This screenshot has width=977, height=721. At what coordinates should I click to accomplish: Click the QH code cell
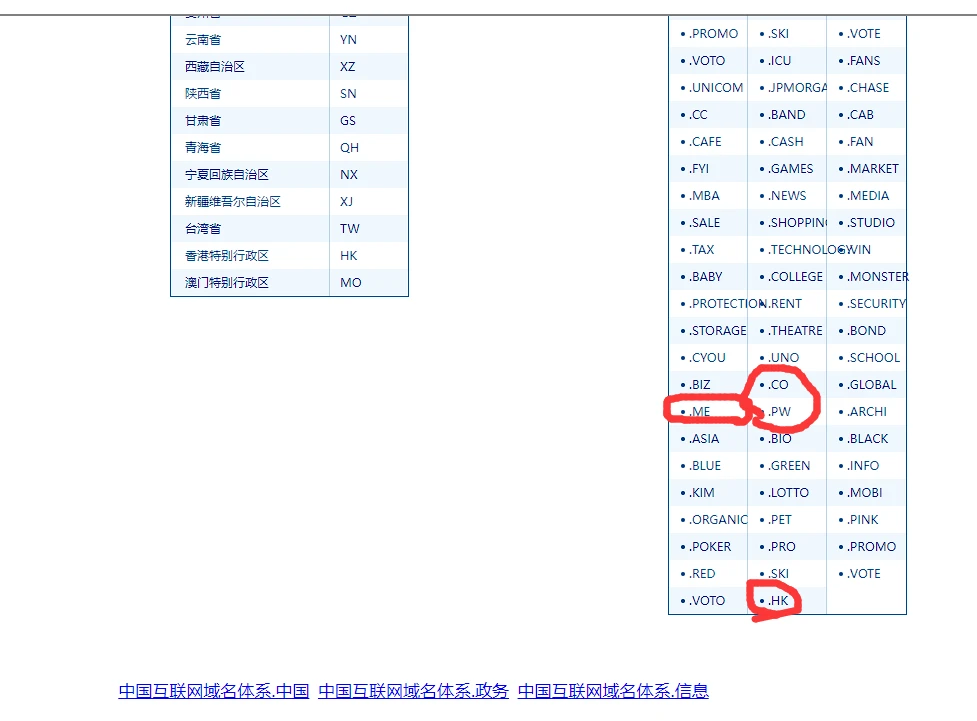click(369, 148)
